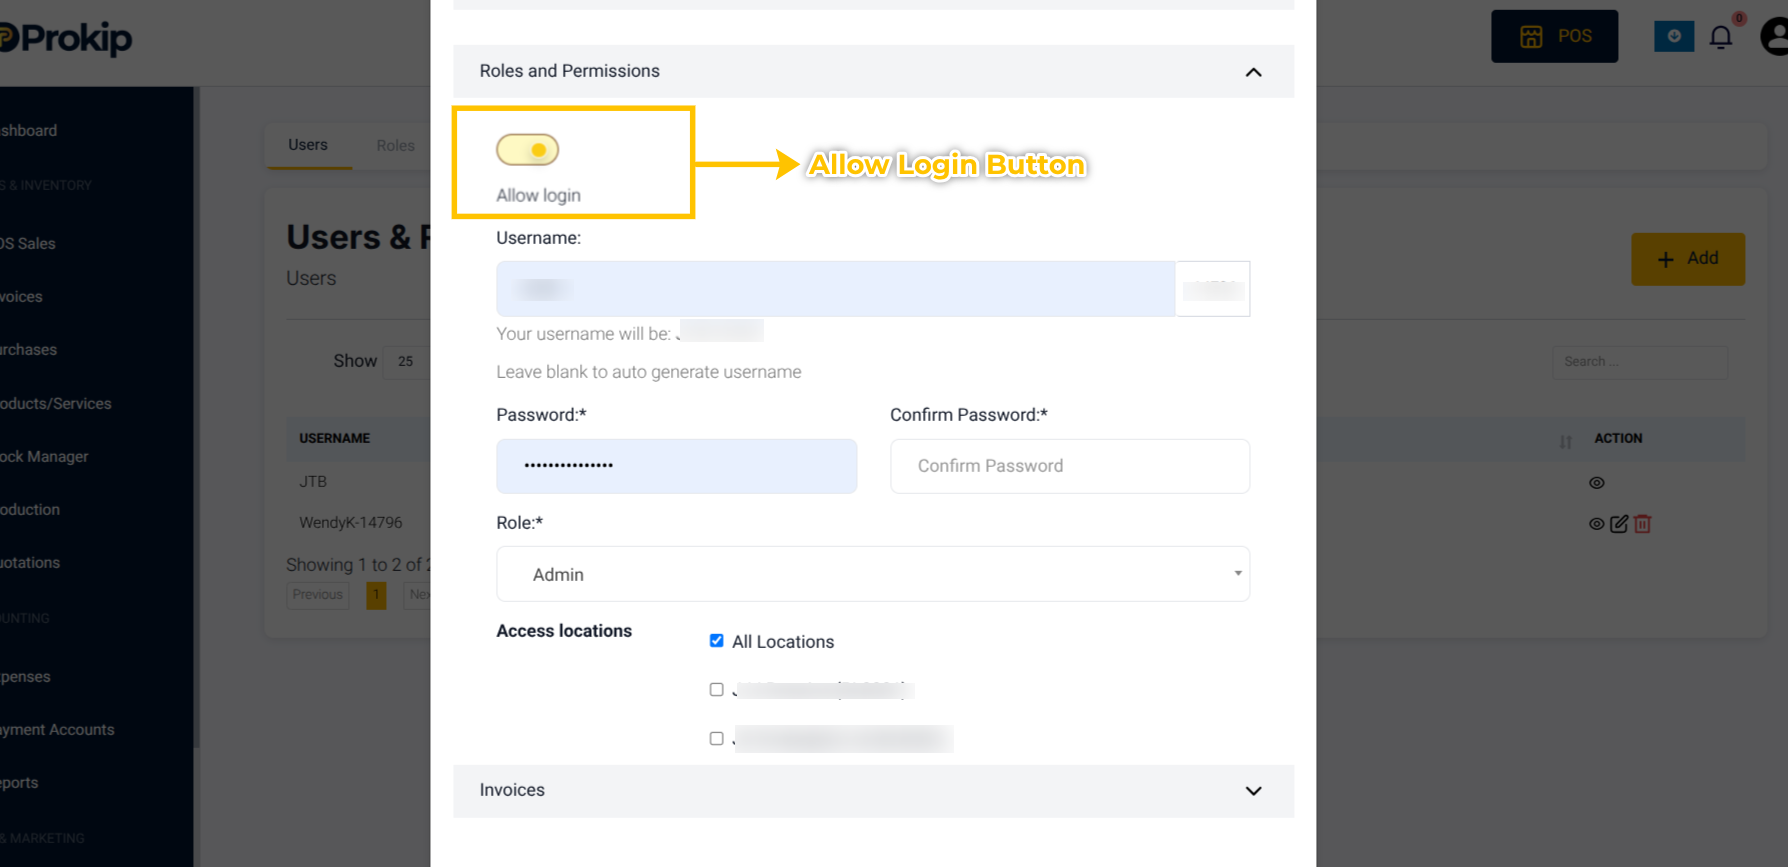The image size is (1788, 867).
Task: Click the Password input field
Action: tap(676, 466)
